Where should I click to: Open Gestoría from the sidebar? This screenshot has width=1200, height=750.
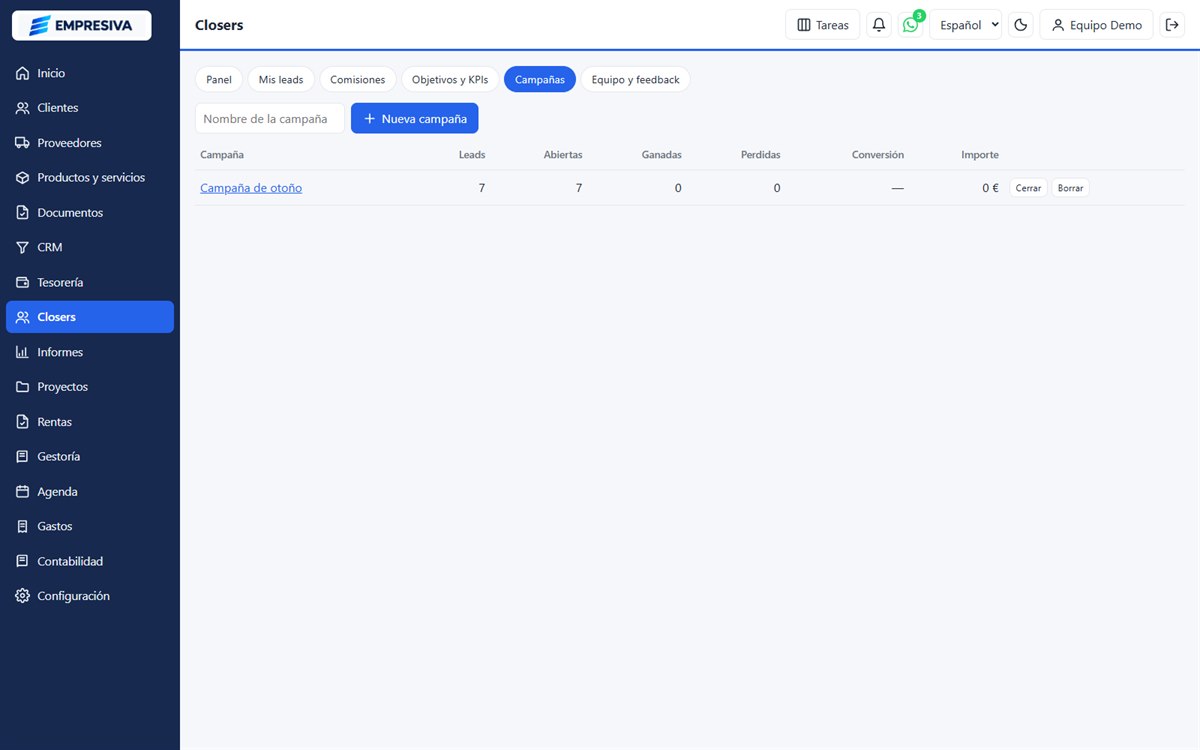pos(90,456)
